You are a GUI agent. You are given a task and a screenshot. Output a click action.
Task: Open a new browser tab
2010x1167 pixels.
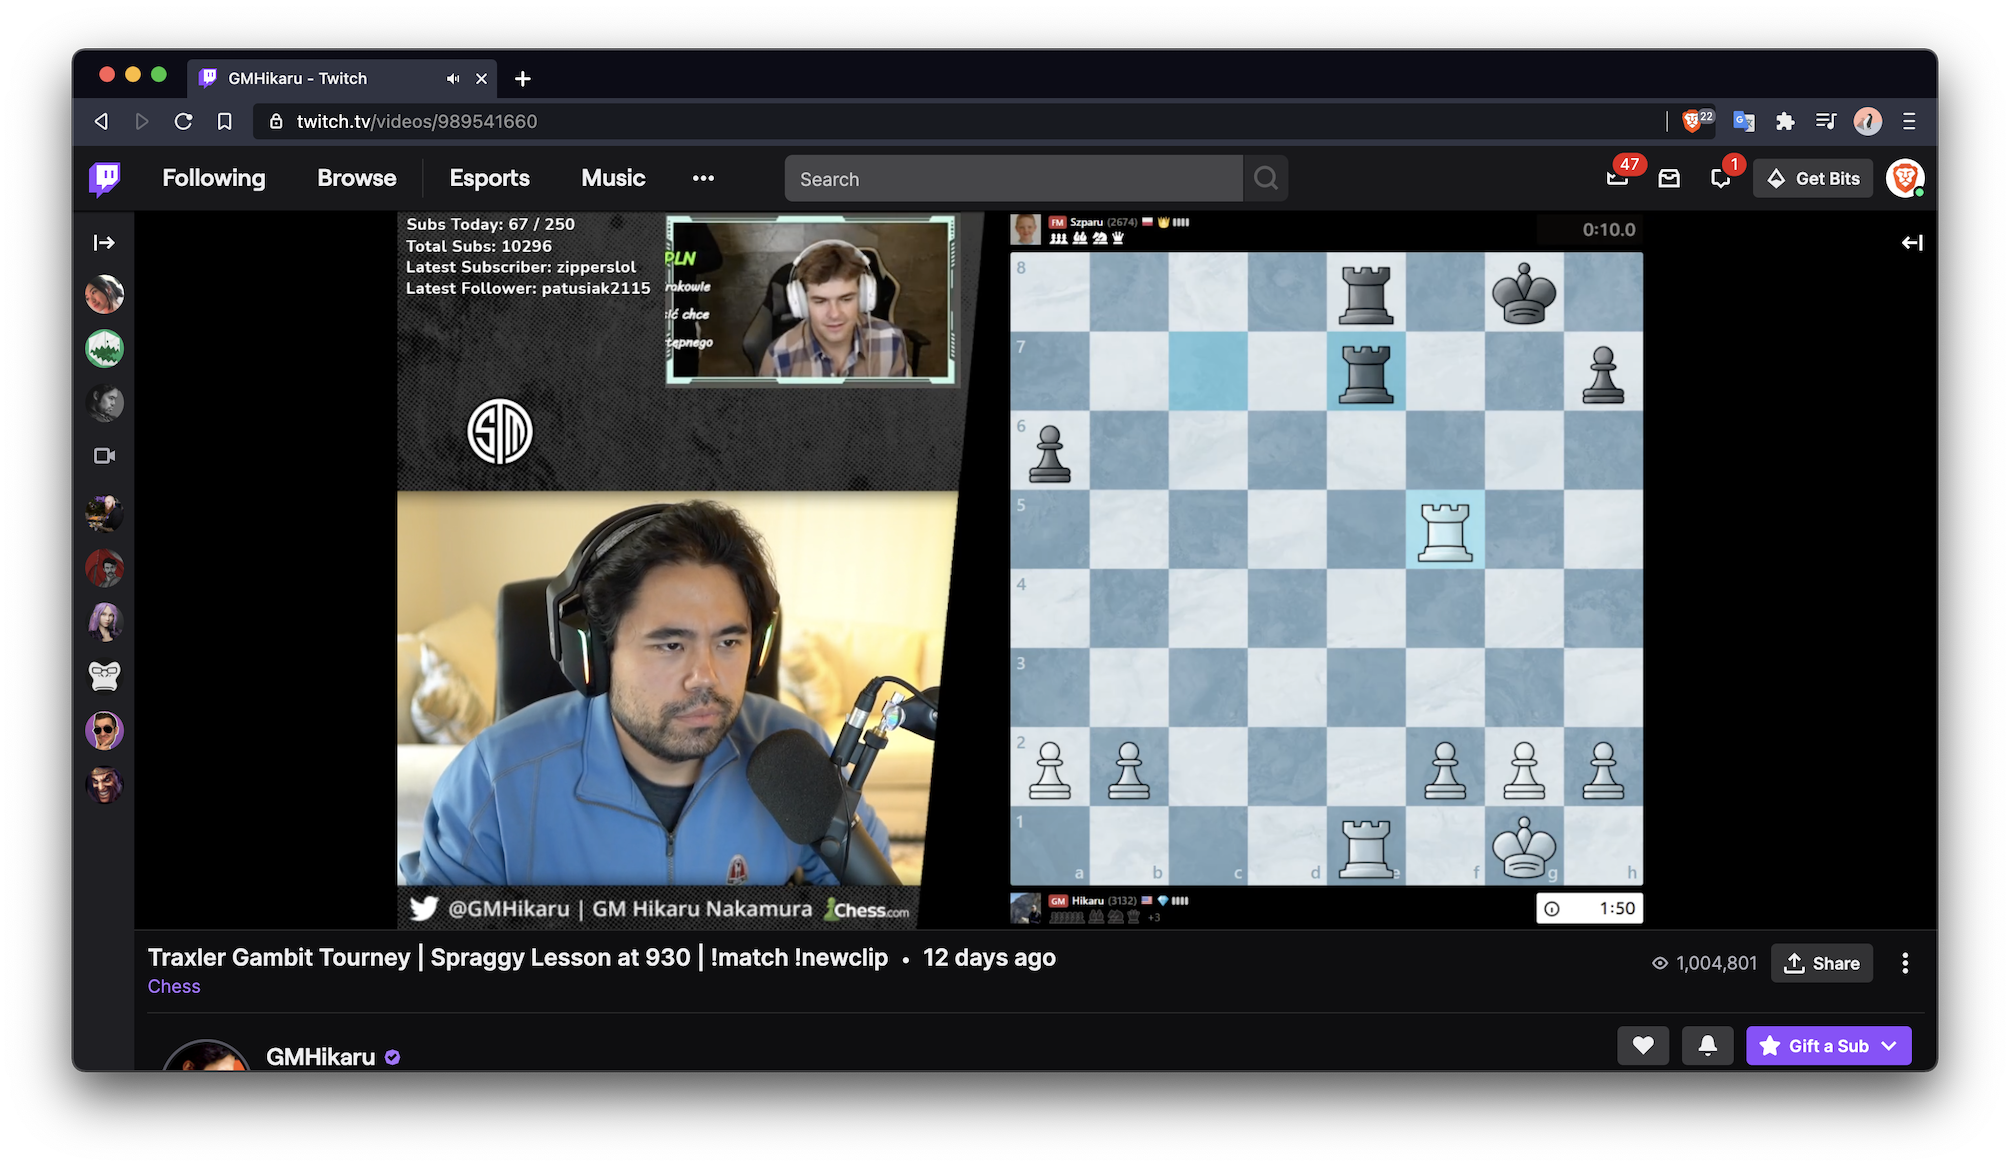tap(523, 78)
